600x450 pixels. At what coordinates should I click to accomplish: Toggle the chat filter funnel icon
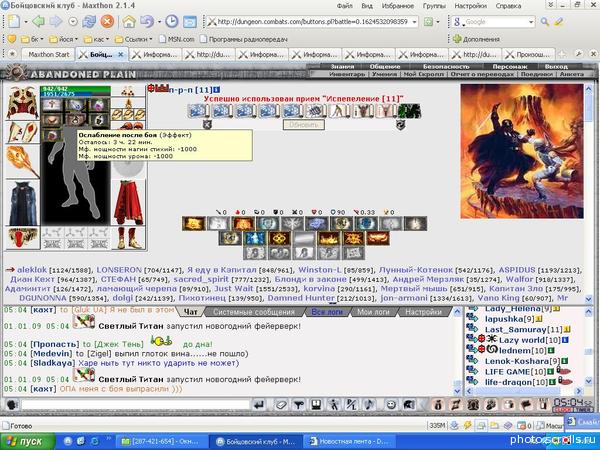point(298,404)
